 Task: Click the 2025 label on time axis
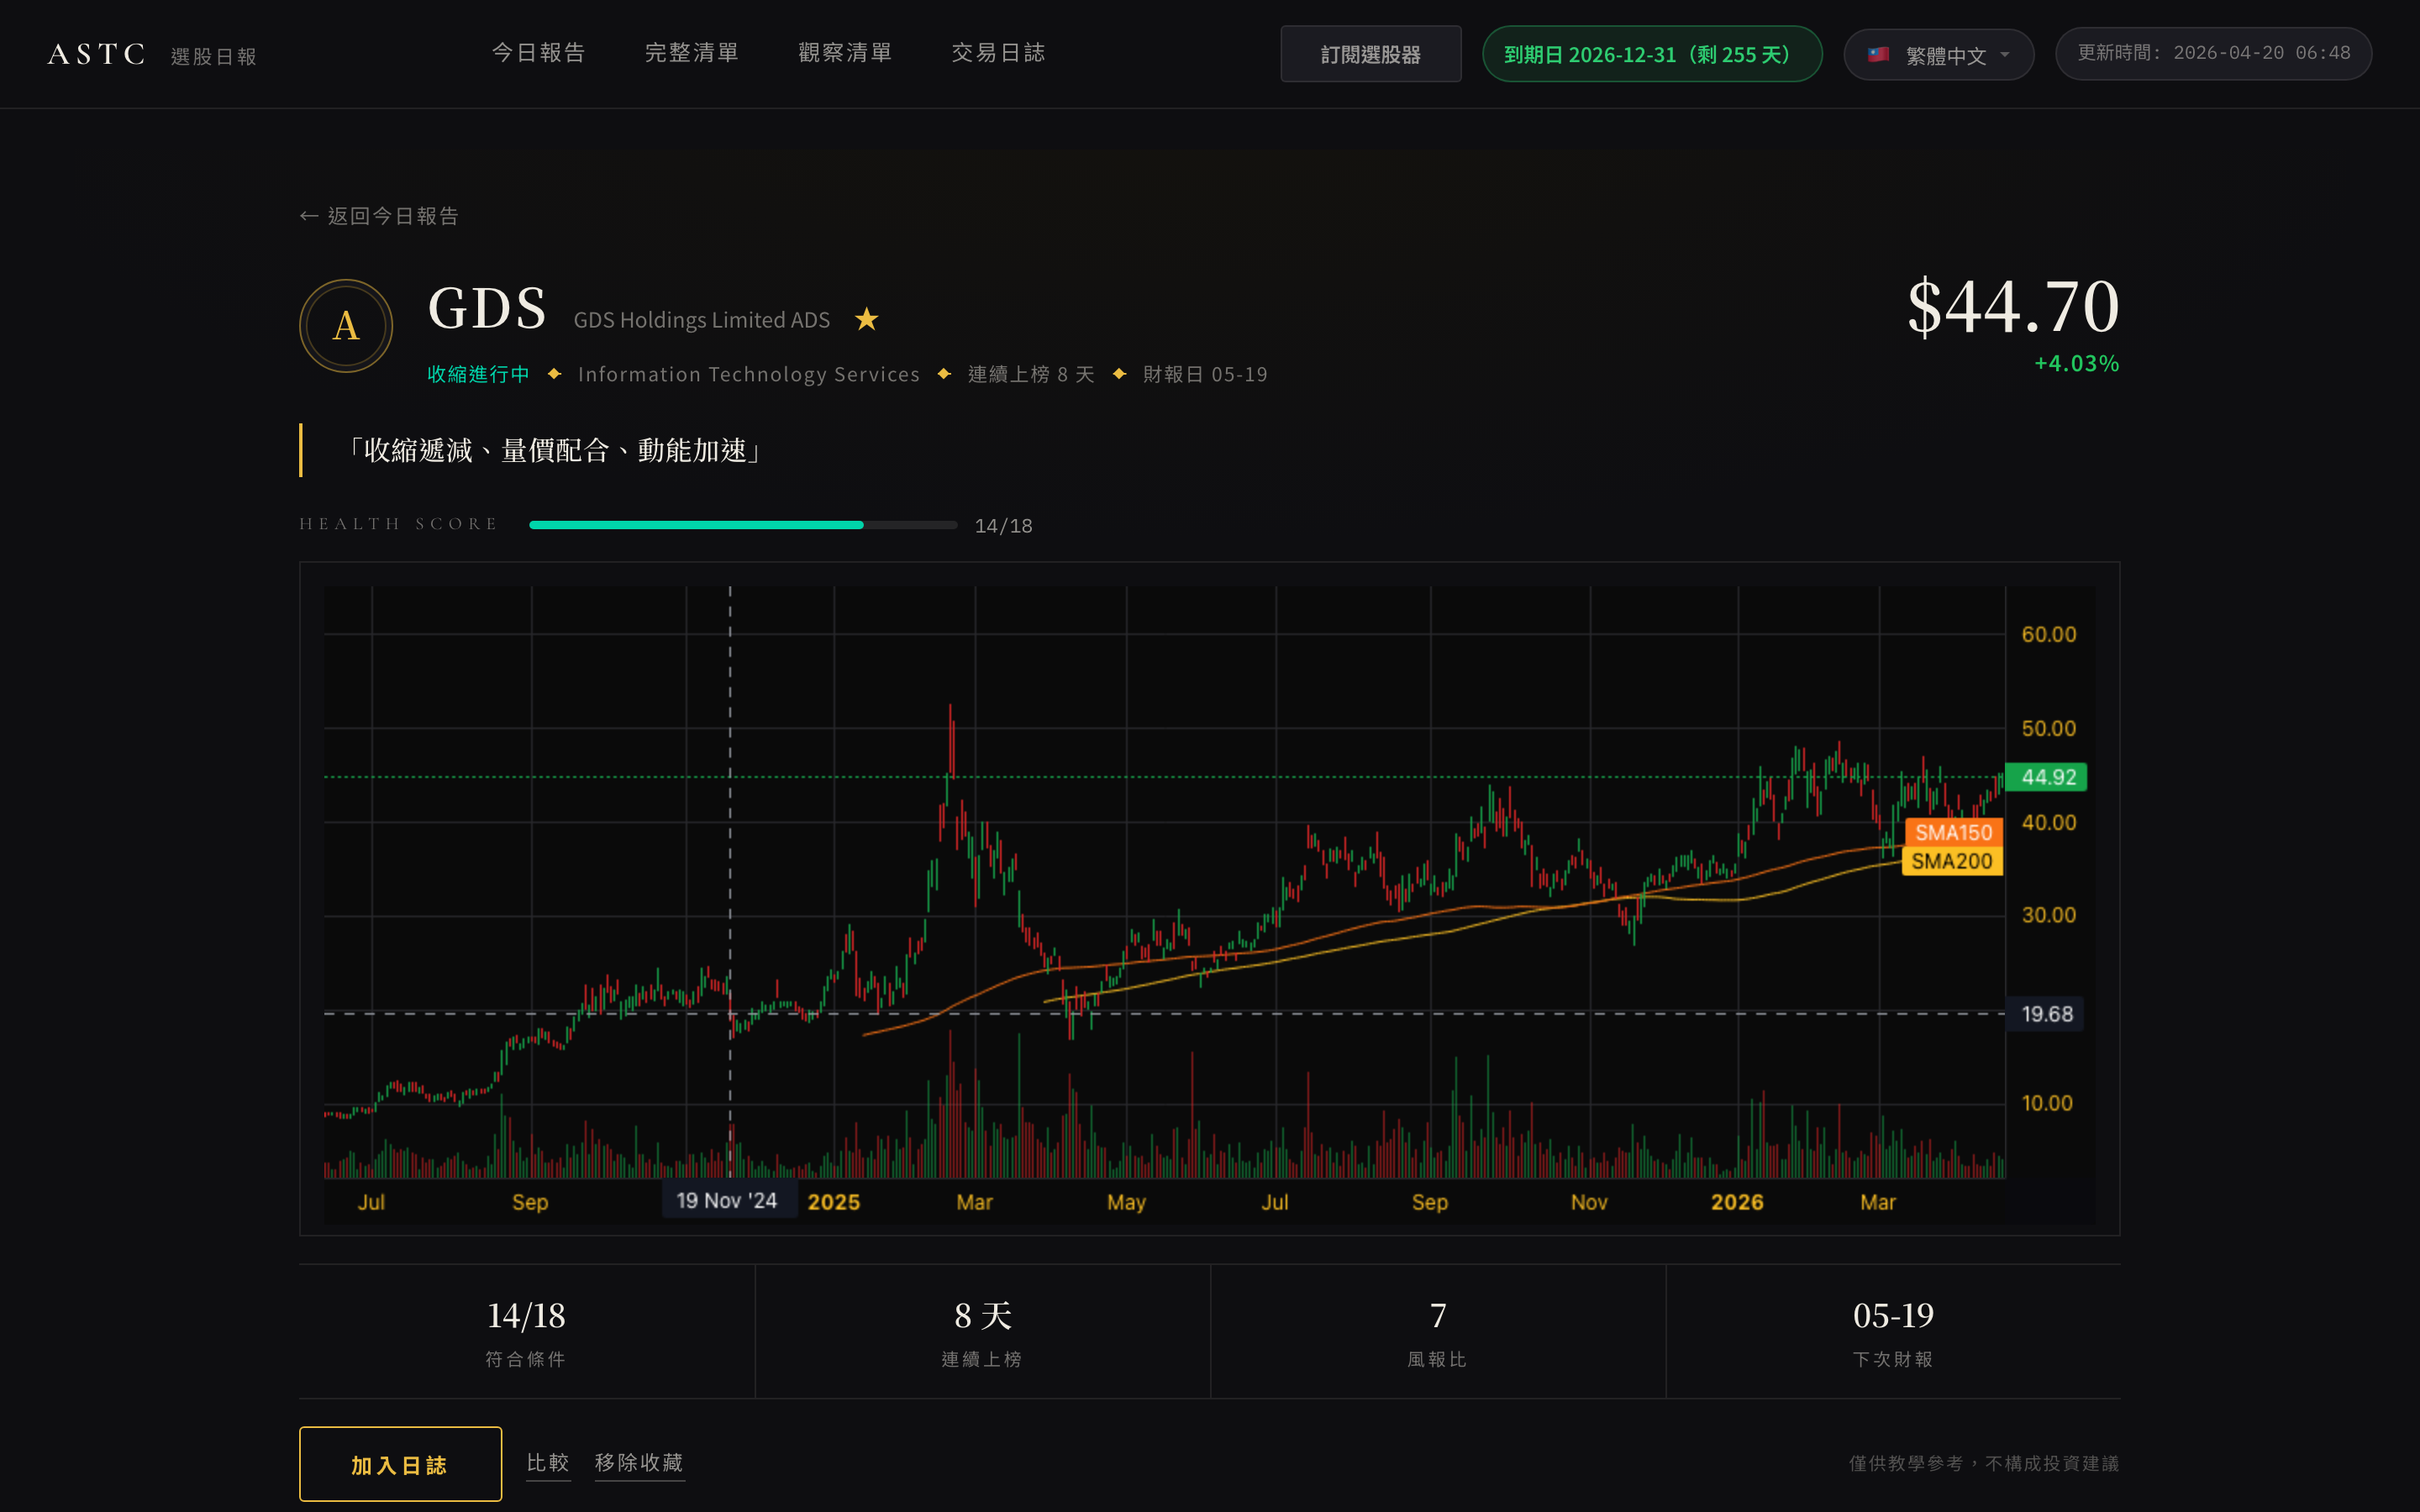833,1202
